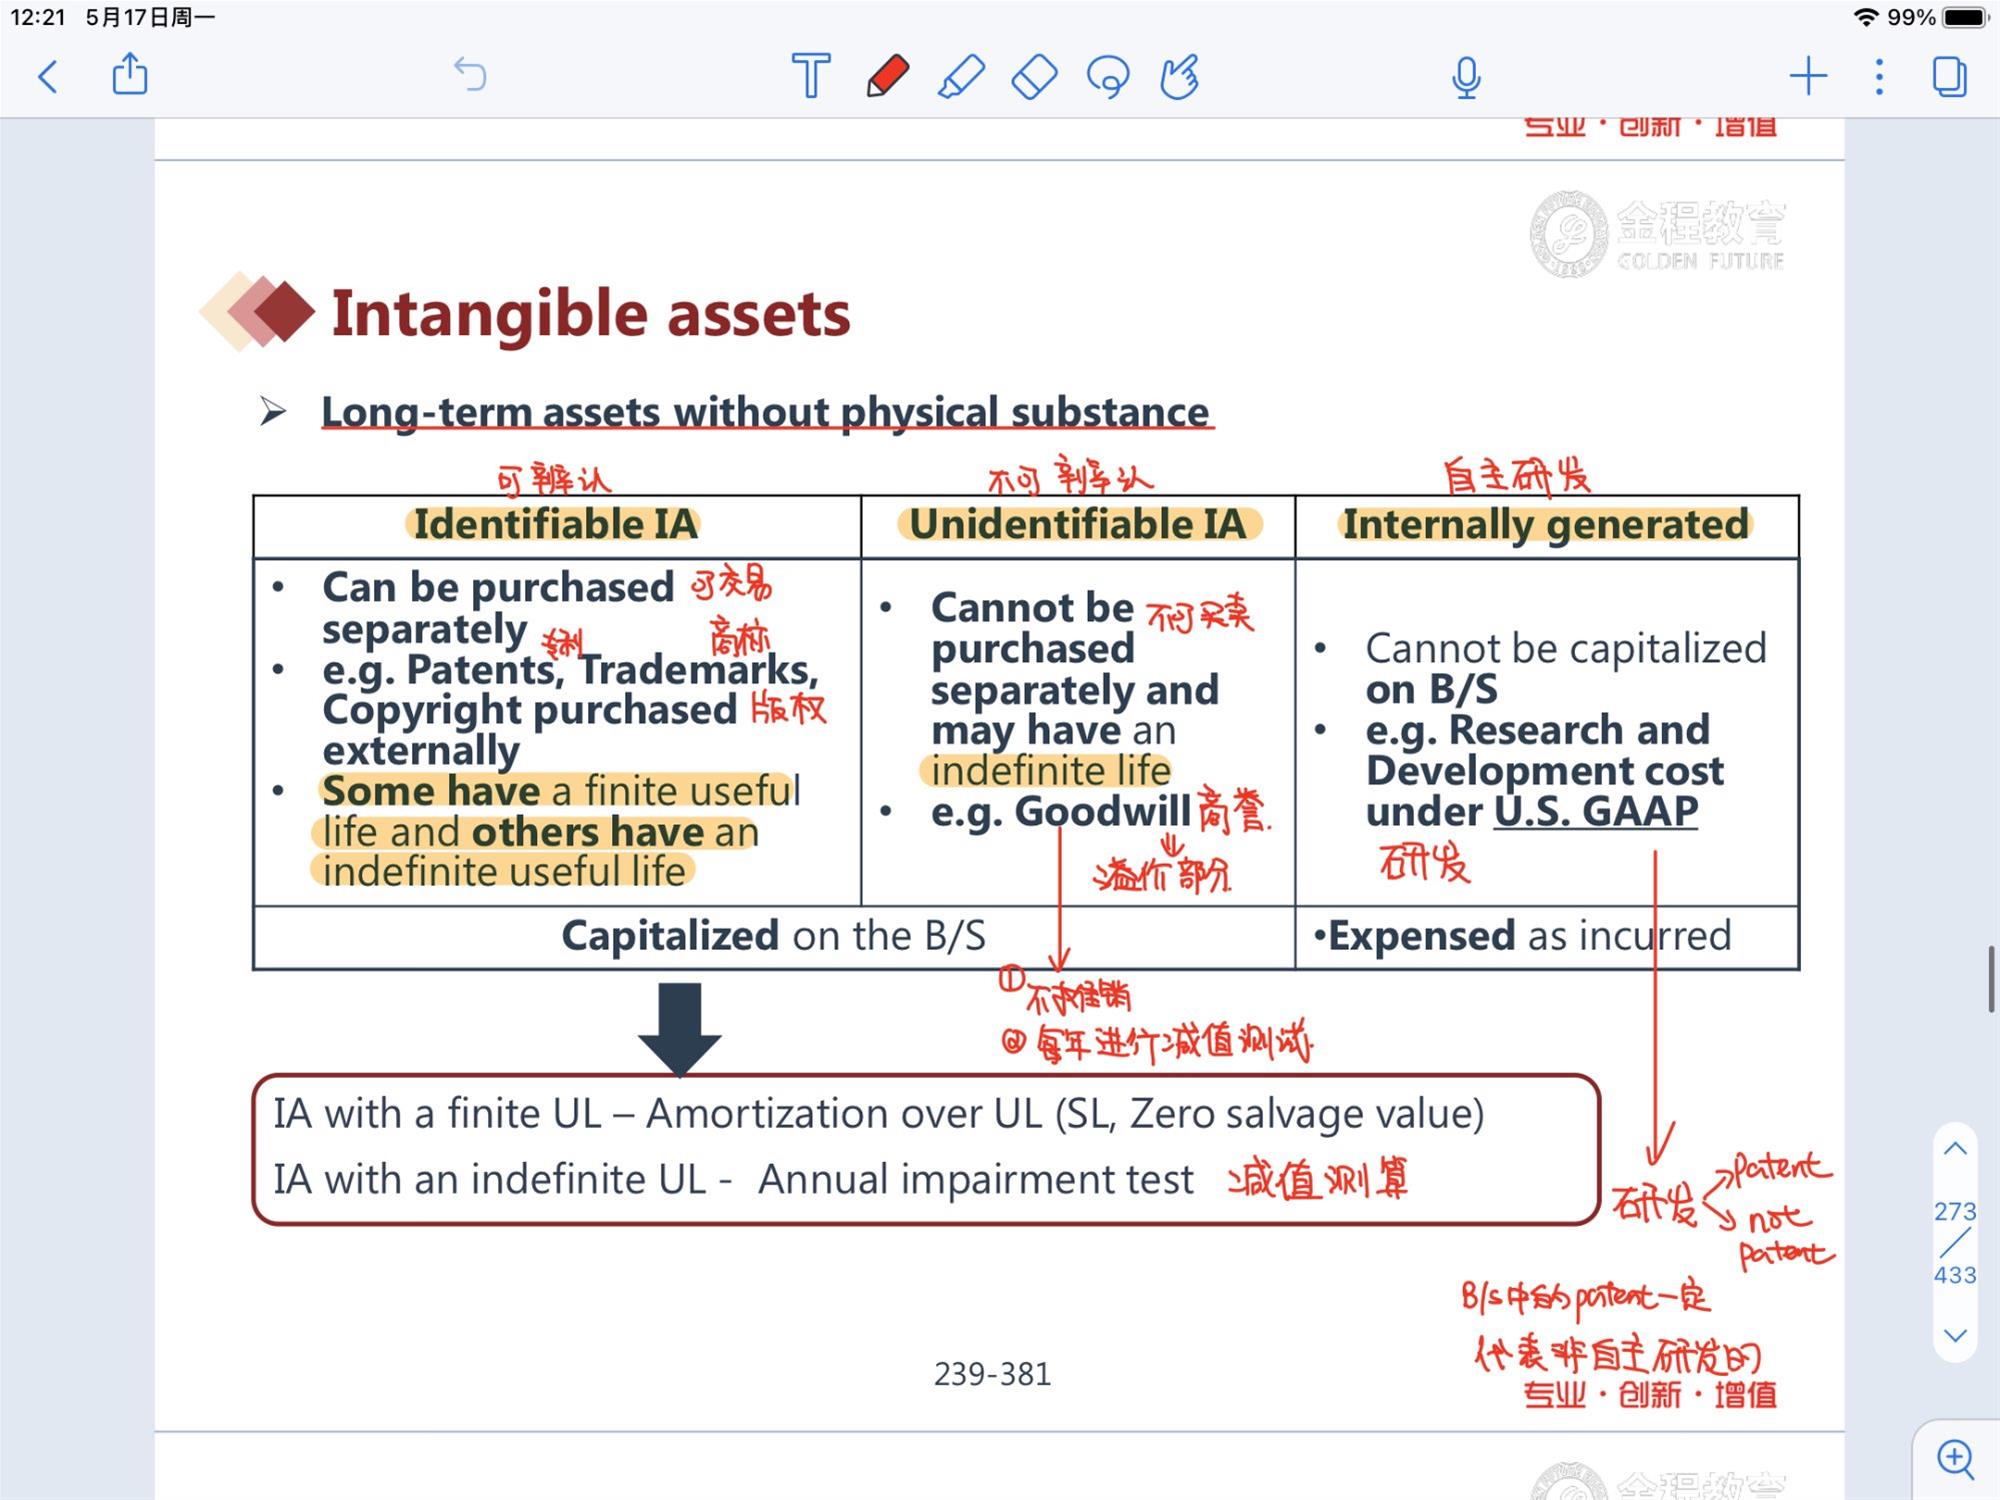Add a new page with plus
This screenshot has width=2000, height=1500.
pyautogui.click(x=1808, y=76)
